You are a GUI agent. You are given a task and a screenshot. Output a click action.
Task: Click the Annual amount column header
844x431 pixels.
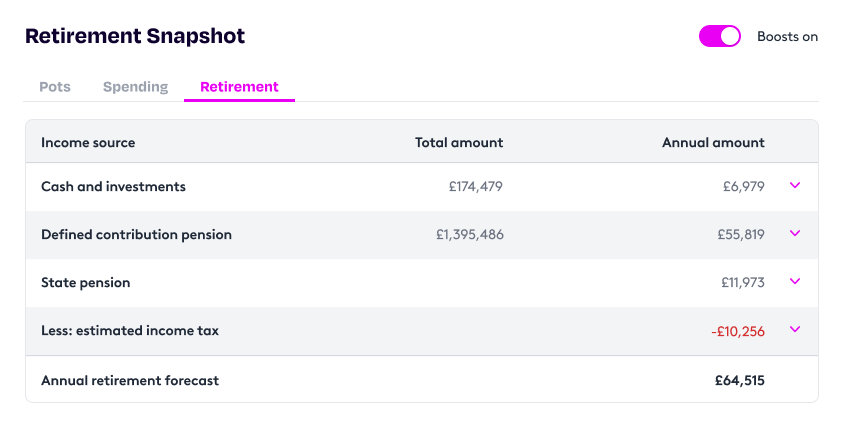(713, 143)
